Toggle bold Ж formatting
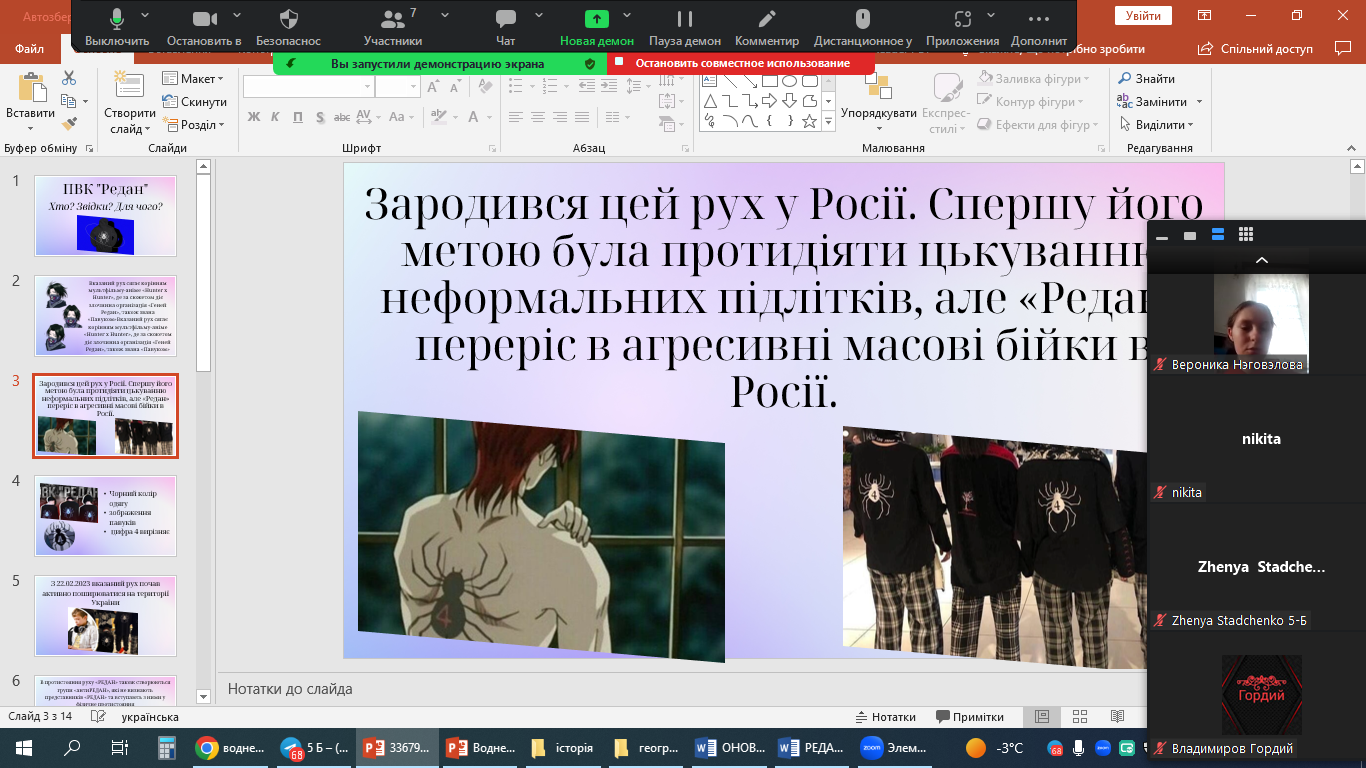 point(253,117)
